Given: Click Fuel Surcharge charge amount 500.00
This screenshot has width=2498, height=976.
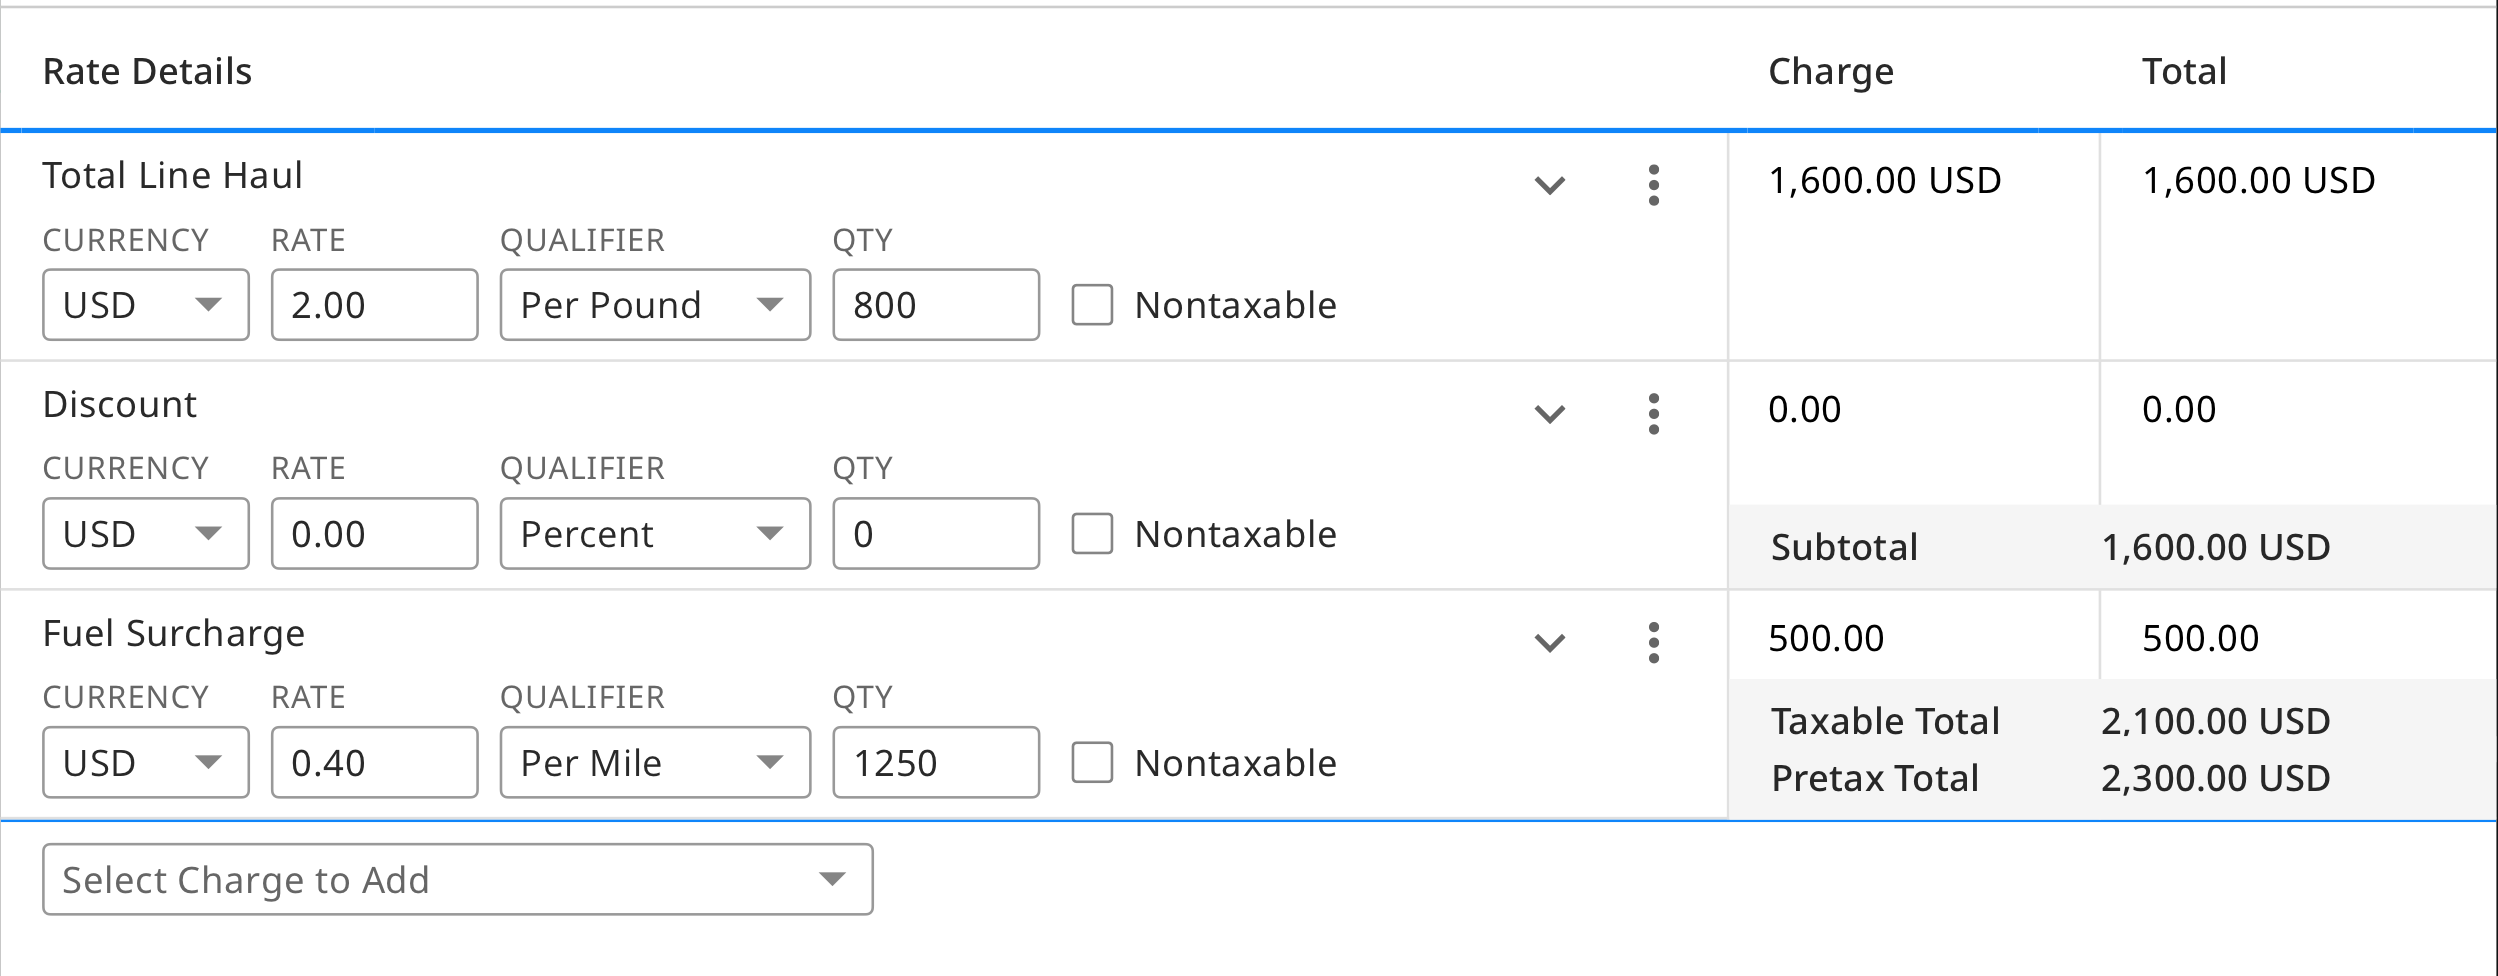Looking at the screenshot, I should (1826, 639).
